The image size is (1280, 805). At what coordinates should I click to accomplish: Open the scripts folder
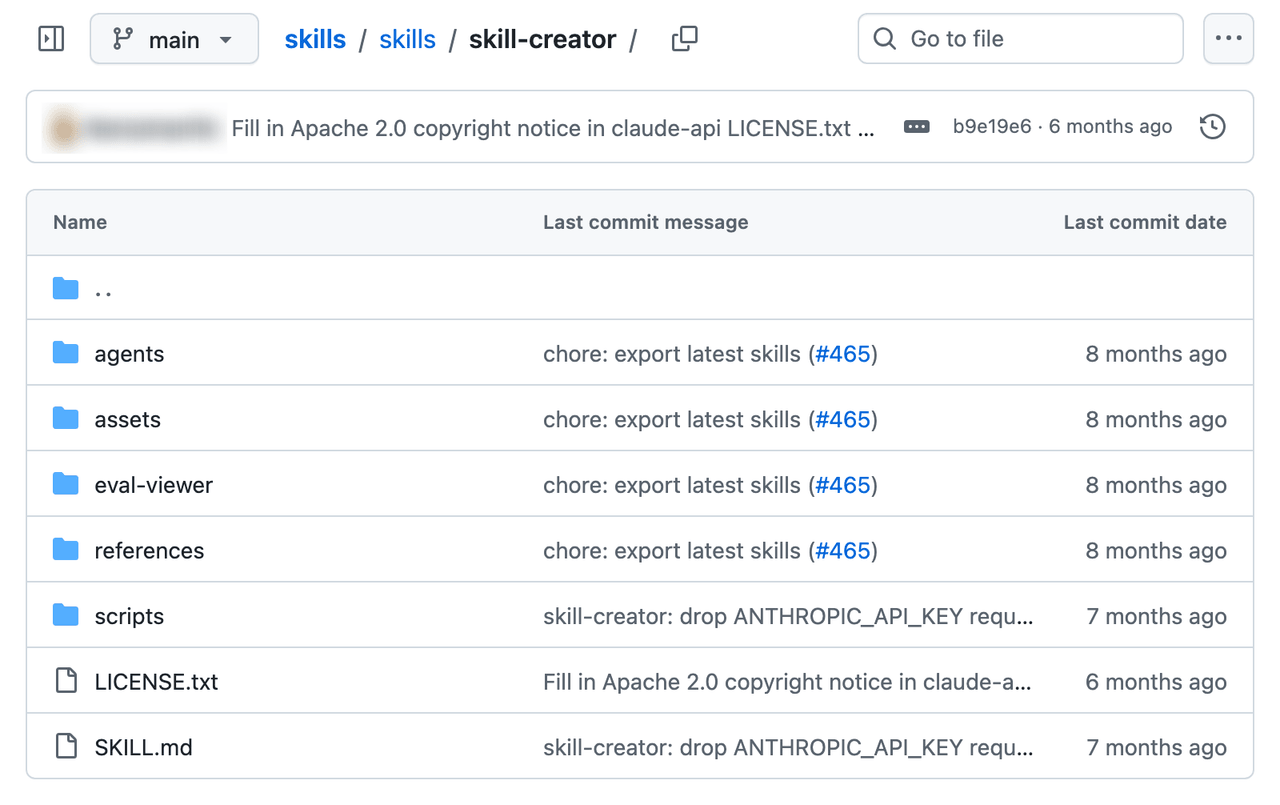point(129,617)
